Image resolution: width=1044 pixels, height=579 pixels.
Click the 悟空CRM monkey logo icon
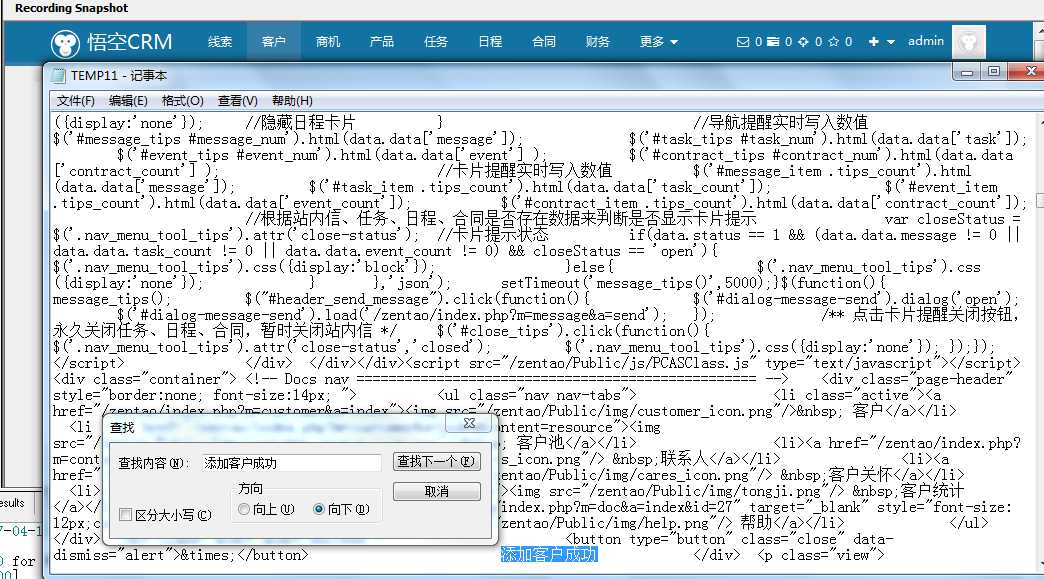[x=65, y=44]
